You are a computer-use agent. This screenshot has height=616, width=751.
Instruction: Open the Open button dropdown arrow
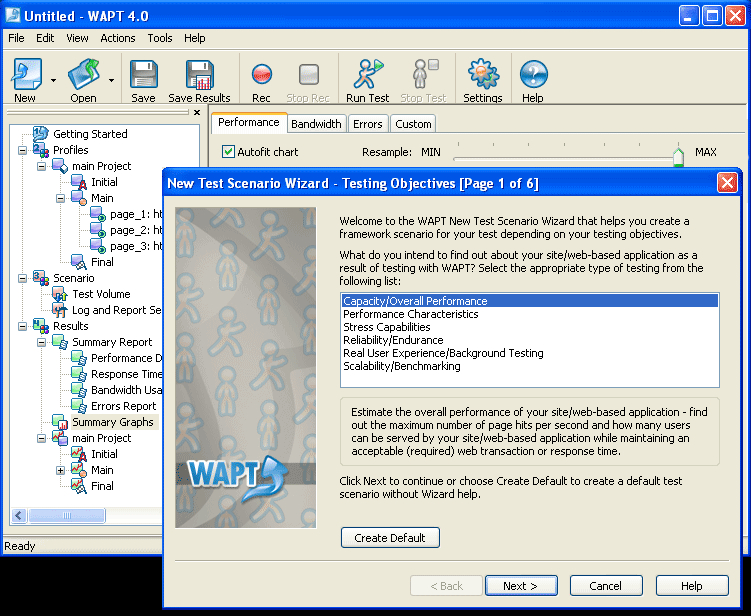click(x=111, y=80)
